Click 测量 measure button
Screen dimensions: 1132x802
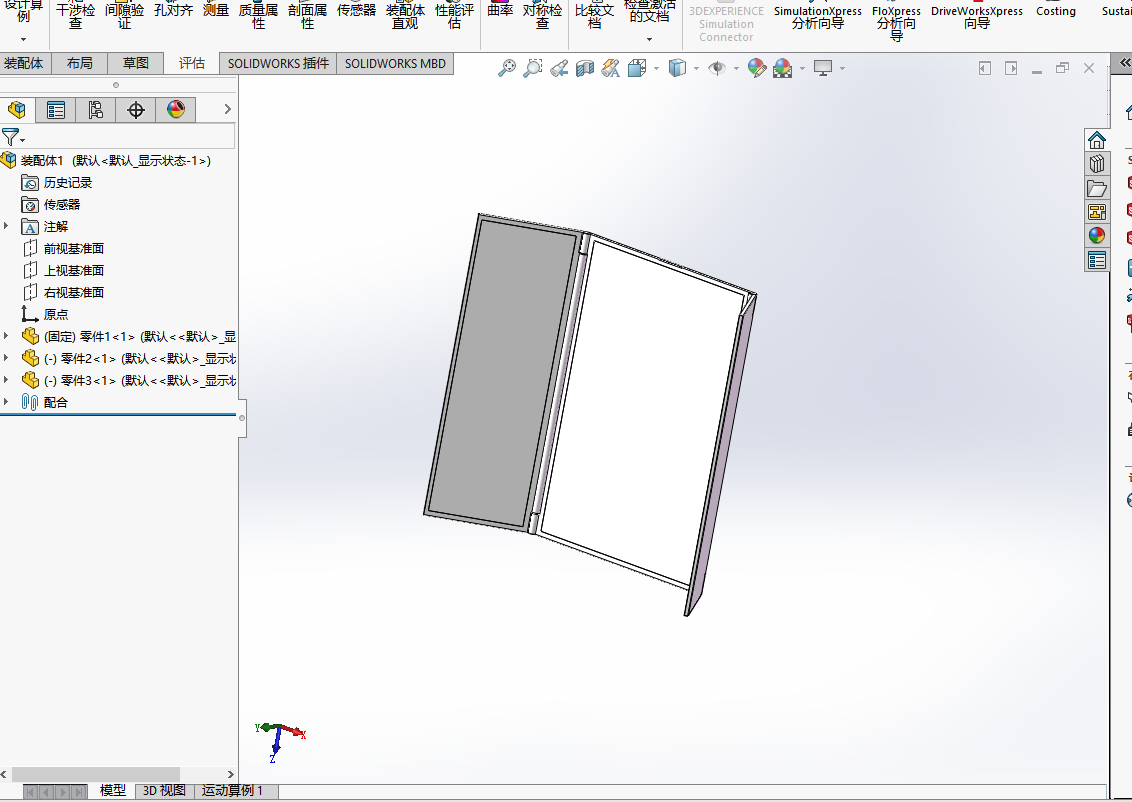click(x=216, y=10)
